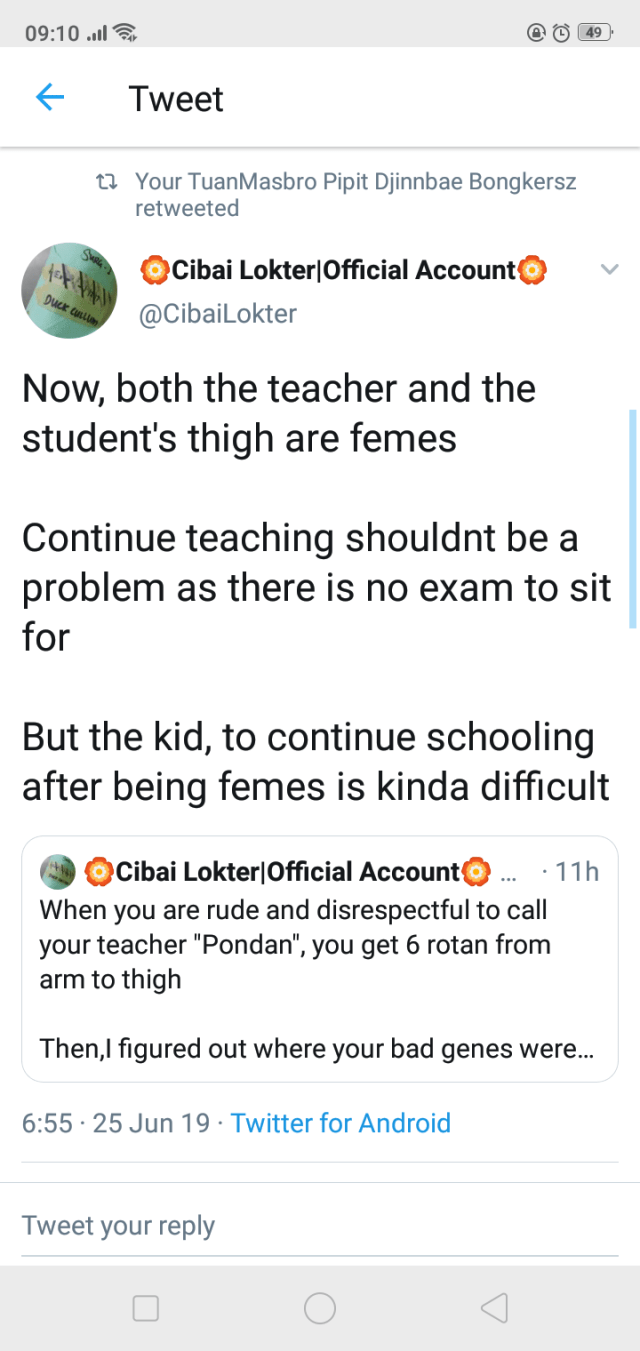
Task: Tap the Wi-Fi signal status icon
Action: [x=124, y=33]
